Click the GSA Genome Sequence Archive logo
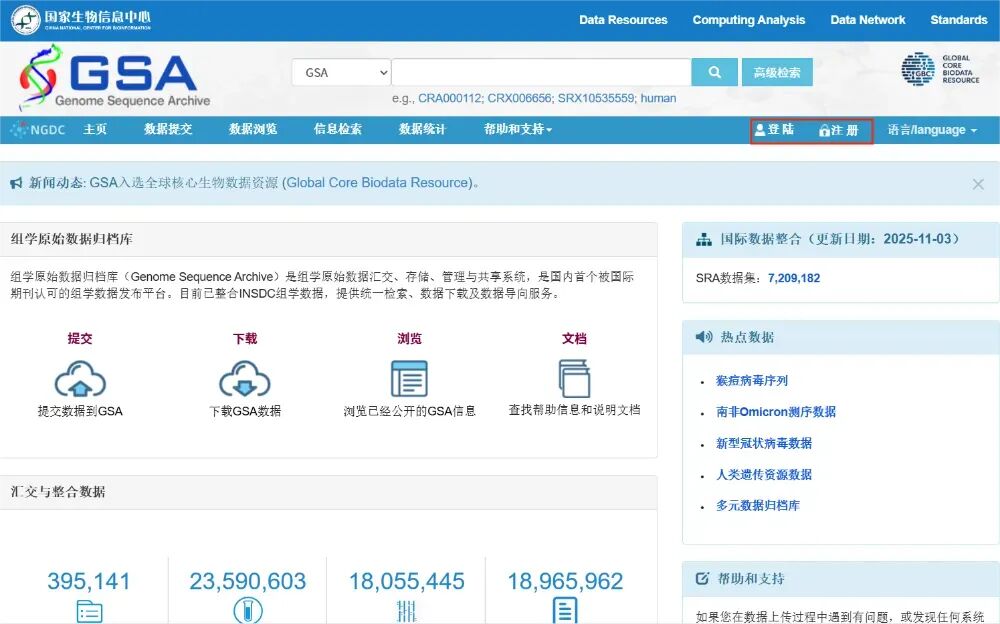The image size is (1000, 624). pyautogui.click(x=115, y=78)
